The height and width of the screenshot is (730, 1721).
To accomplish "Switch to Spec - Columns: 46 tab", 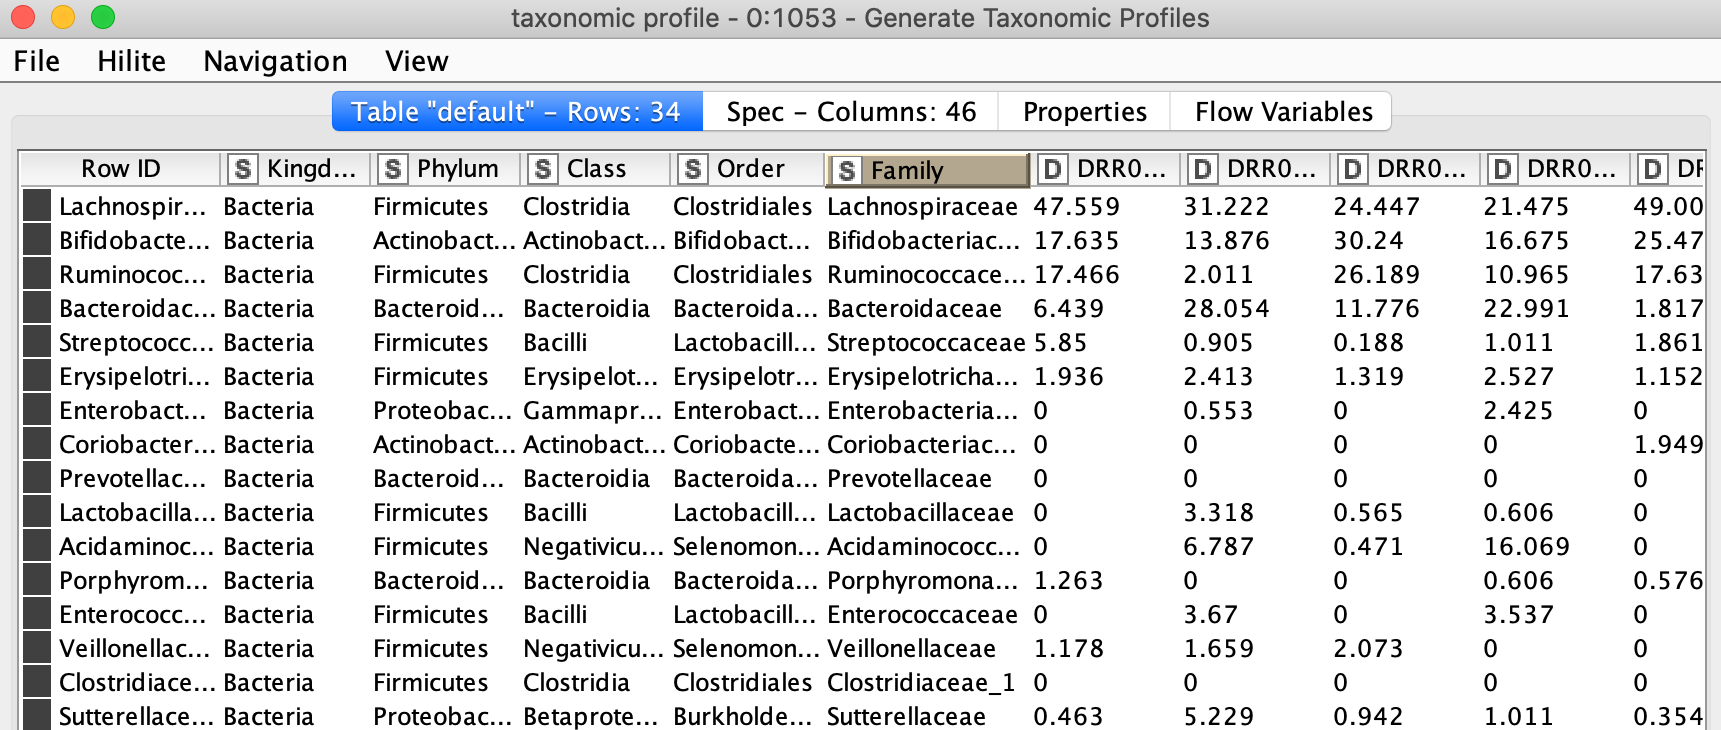I will 851,111.
